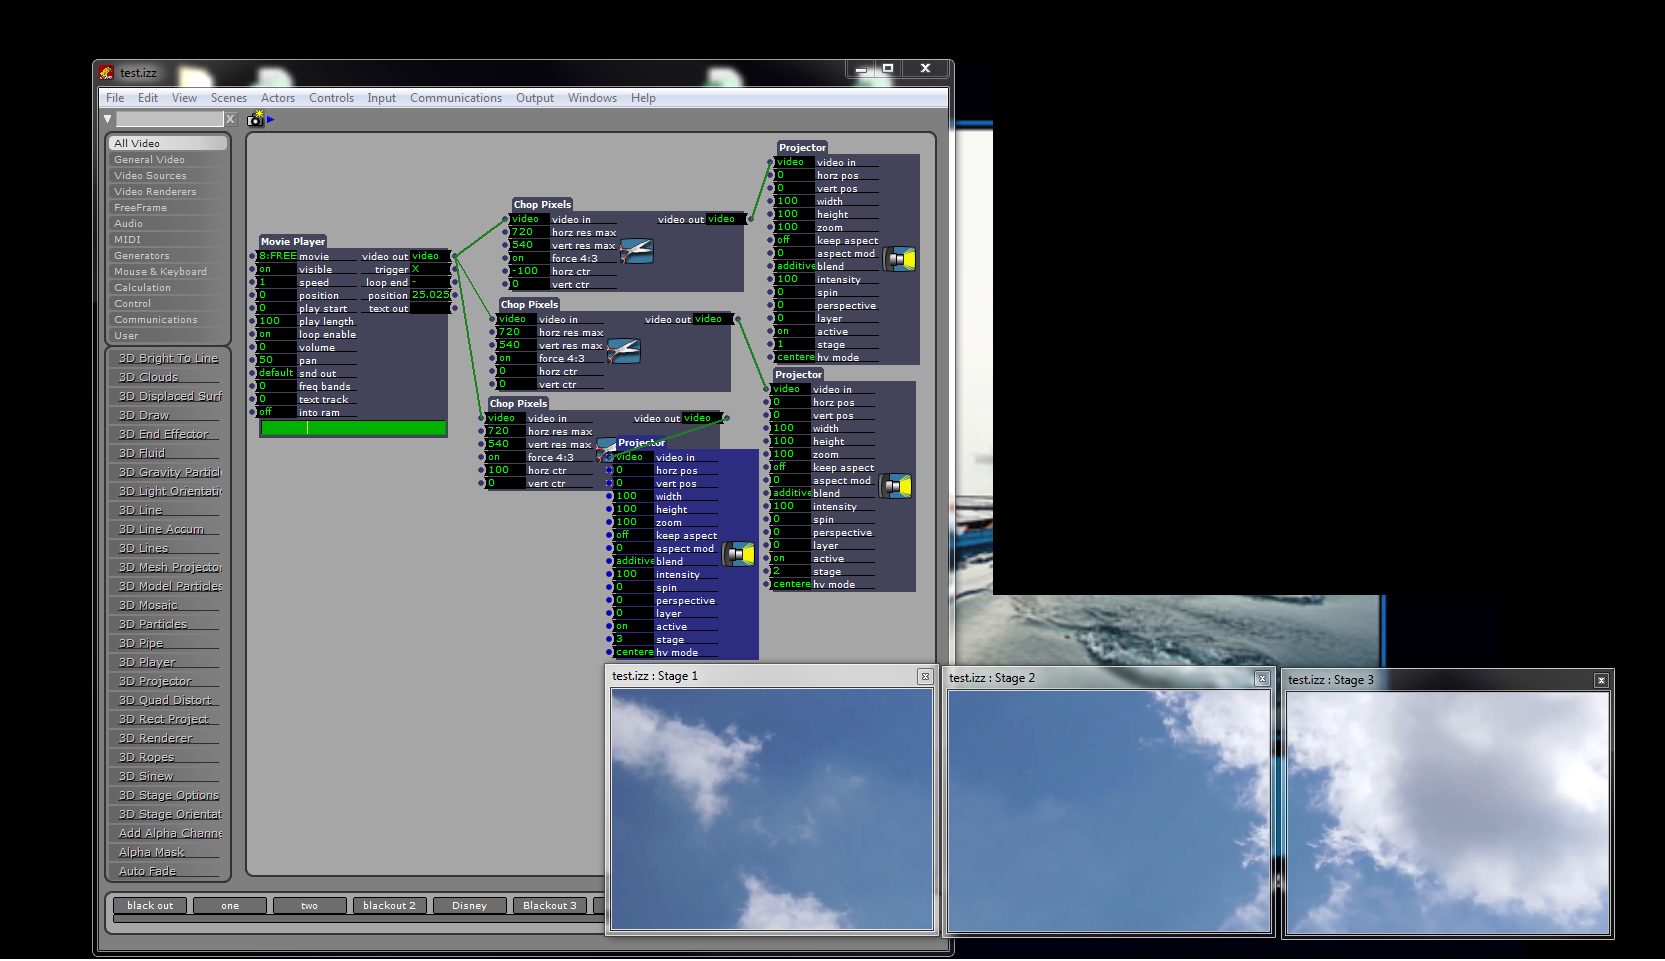Toggle keep aspect on the selected blue Projector actor
This screenshot has height=961, width=1665.
634,535
